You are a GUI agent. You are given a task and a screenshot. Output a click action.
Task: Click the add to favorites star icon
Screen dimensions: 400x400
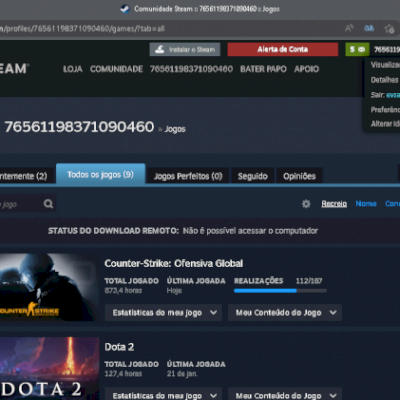pyautogui.click(x=389, y=29)
